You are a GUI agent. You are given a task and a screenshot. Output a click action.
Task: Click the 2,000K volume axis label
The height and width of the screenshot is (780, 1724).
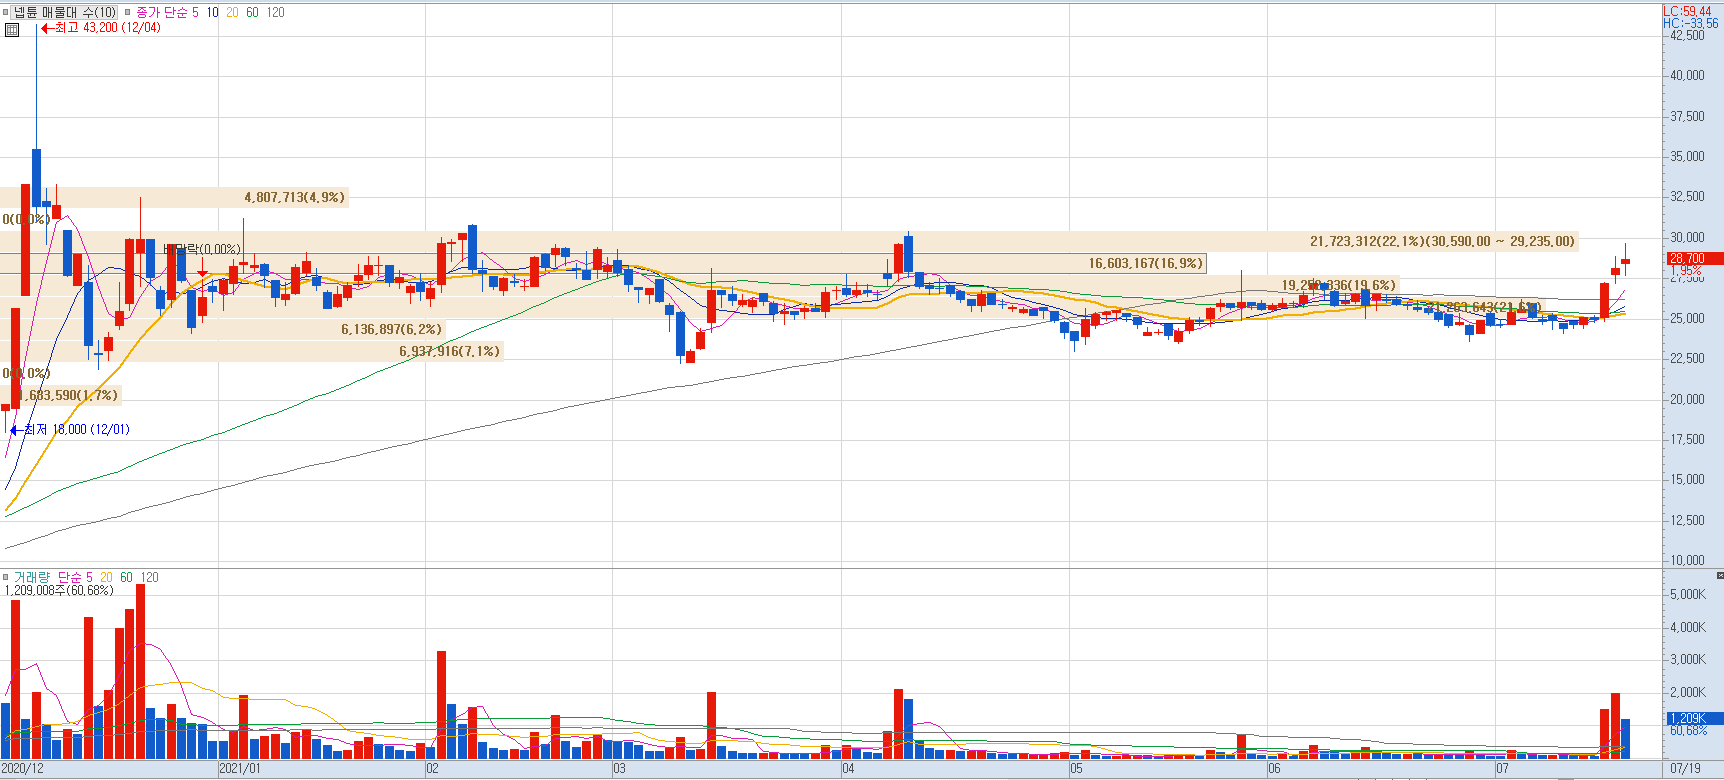pyautogui.click(x=1688, y=692)
